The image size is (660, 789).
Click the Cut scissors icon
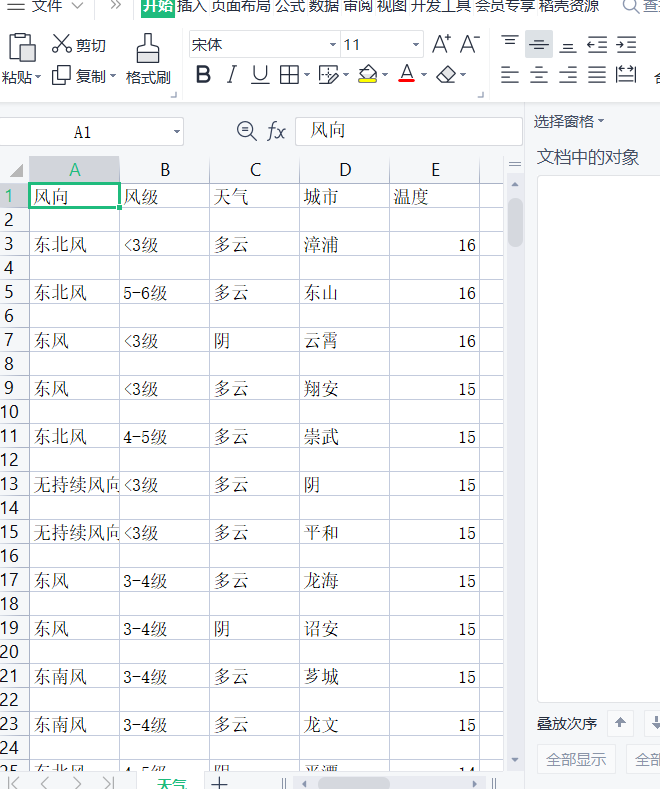tap(61, 44)
